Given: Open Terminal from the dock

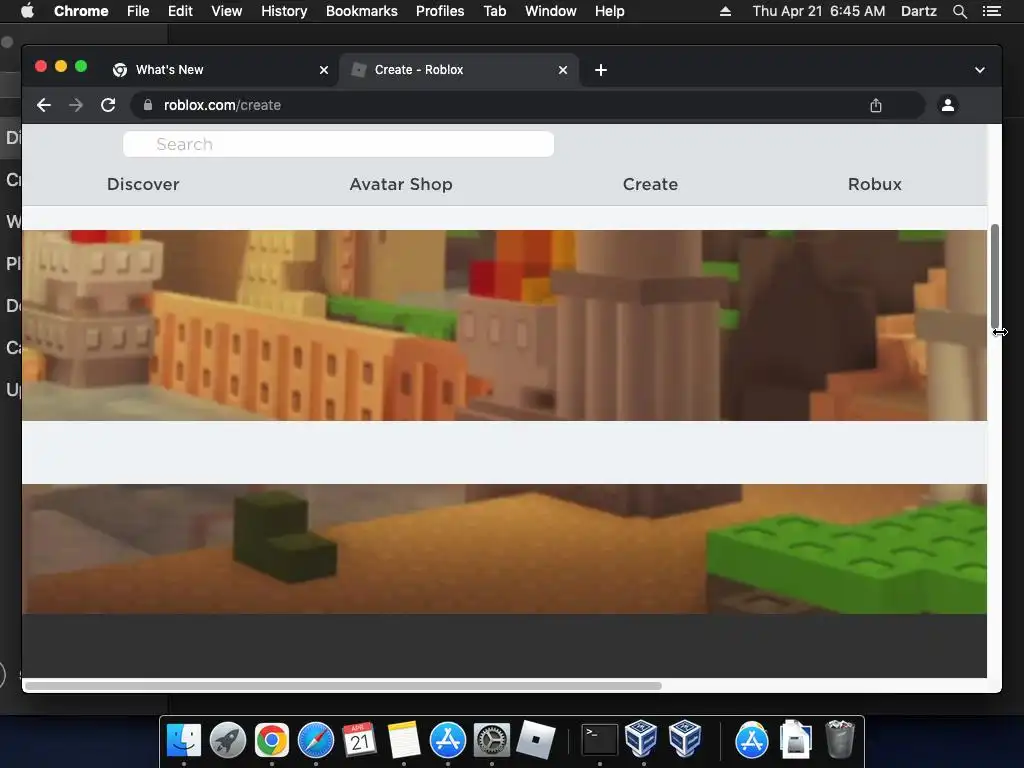Looking at the screenshot, I should [x=600, y=740].
